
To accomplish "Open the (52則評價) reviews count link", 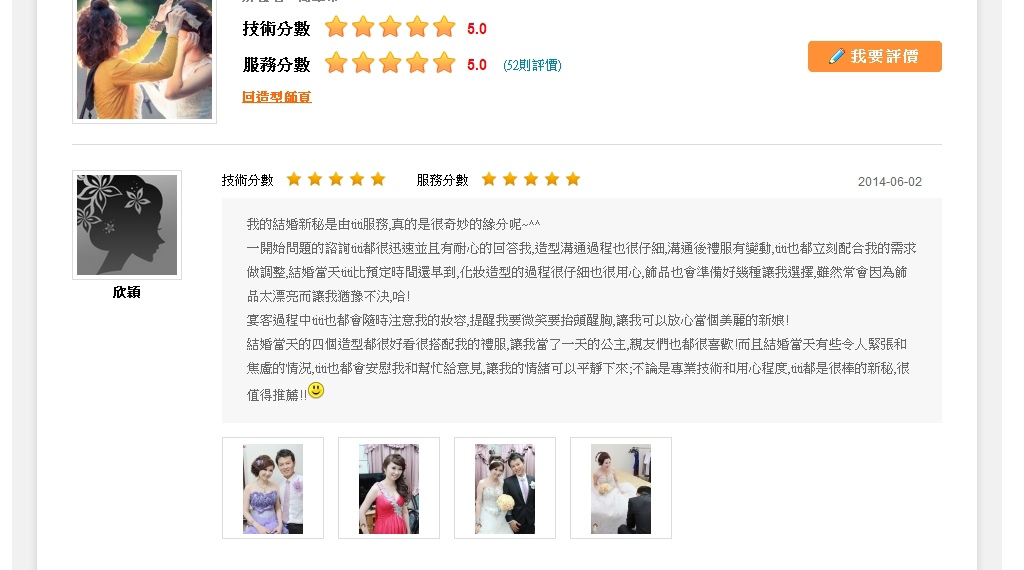I will [x=532, y=65].
